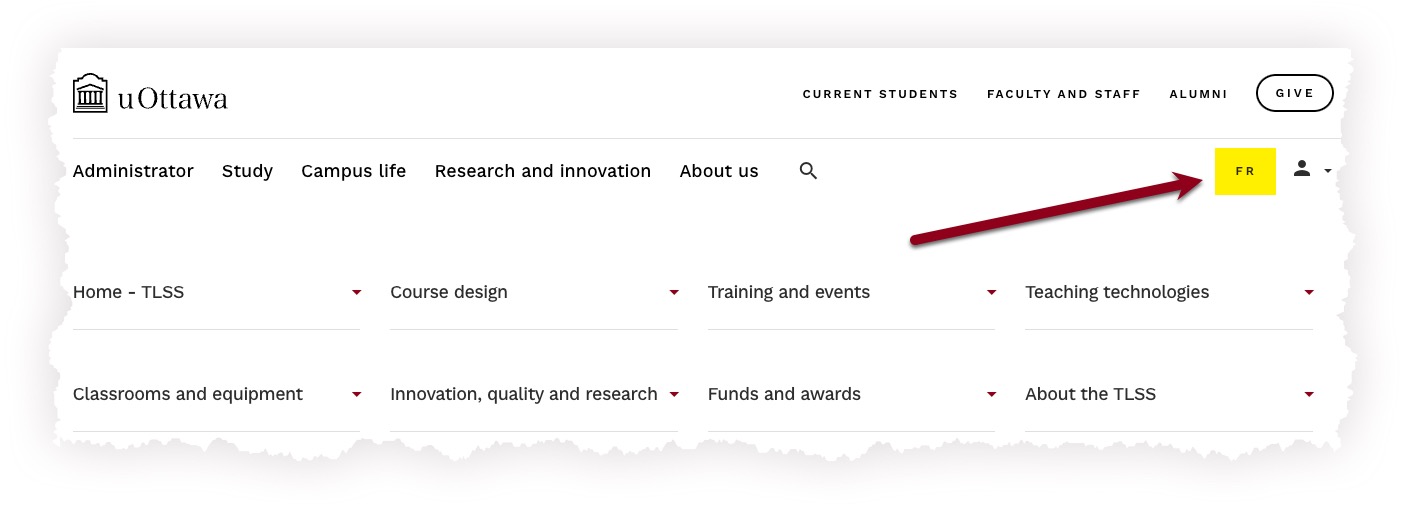Click the uOttawa logo
Viewport: 1407px width, 510px height.
click(x=150, y=94)
